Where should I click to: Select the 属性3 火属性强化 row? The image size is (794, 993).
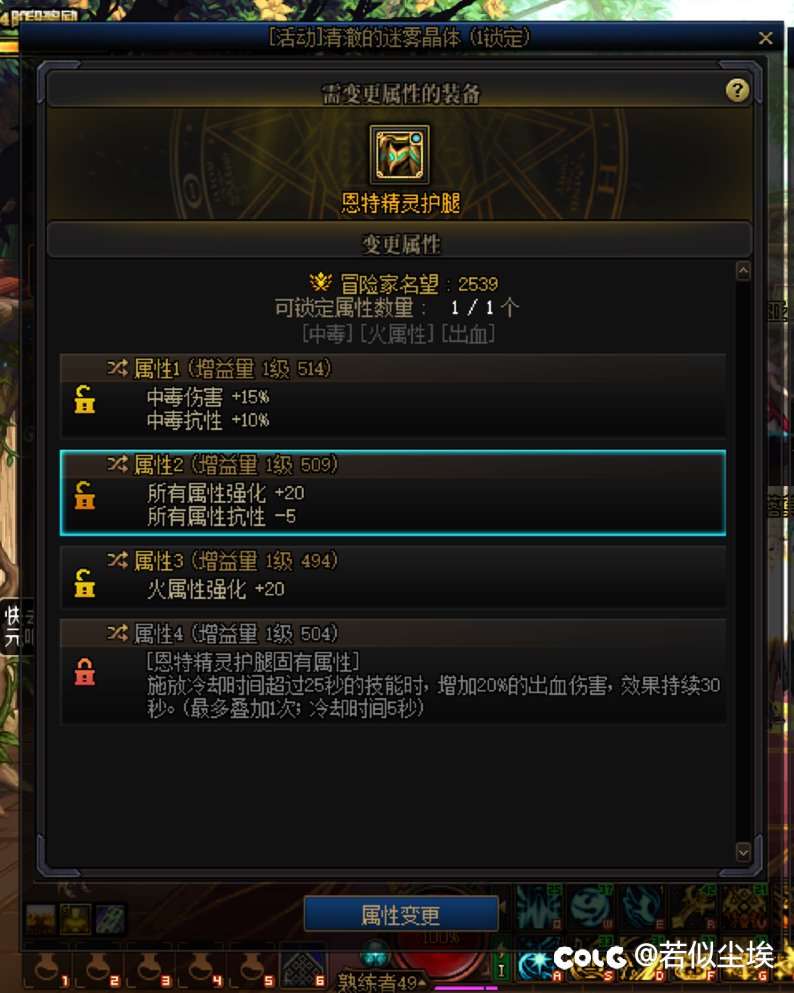click(393, 577)
